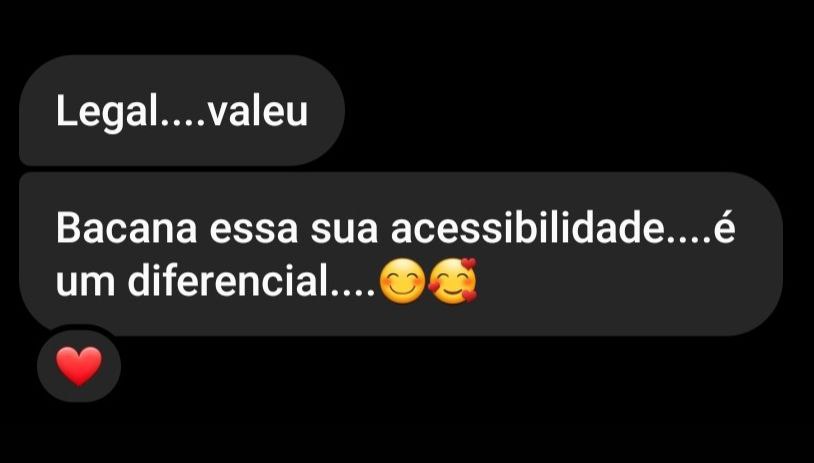Viewport: 814px width, 463px height.
Task: Click the word 'sua' in second message
Action: [344, 232]
